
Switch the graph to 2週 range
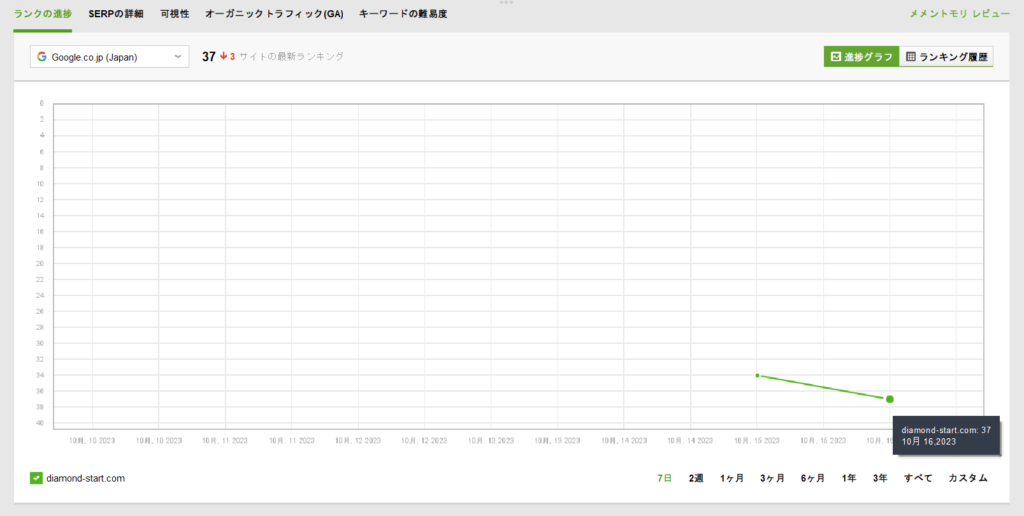point(696,478)
